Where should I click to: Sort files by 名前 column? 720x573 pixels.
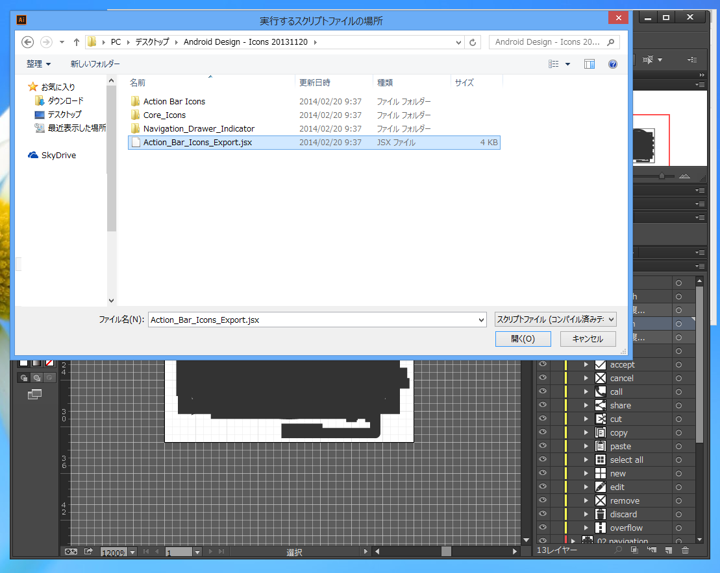coord(137,83)
